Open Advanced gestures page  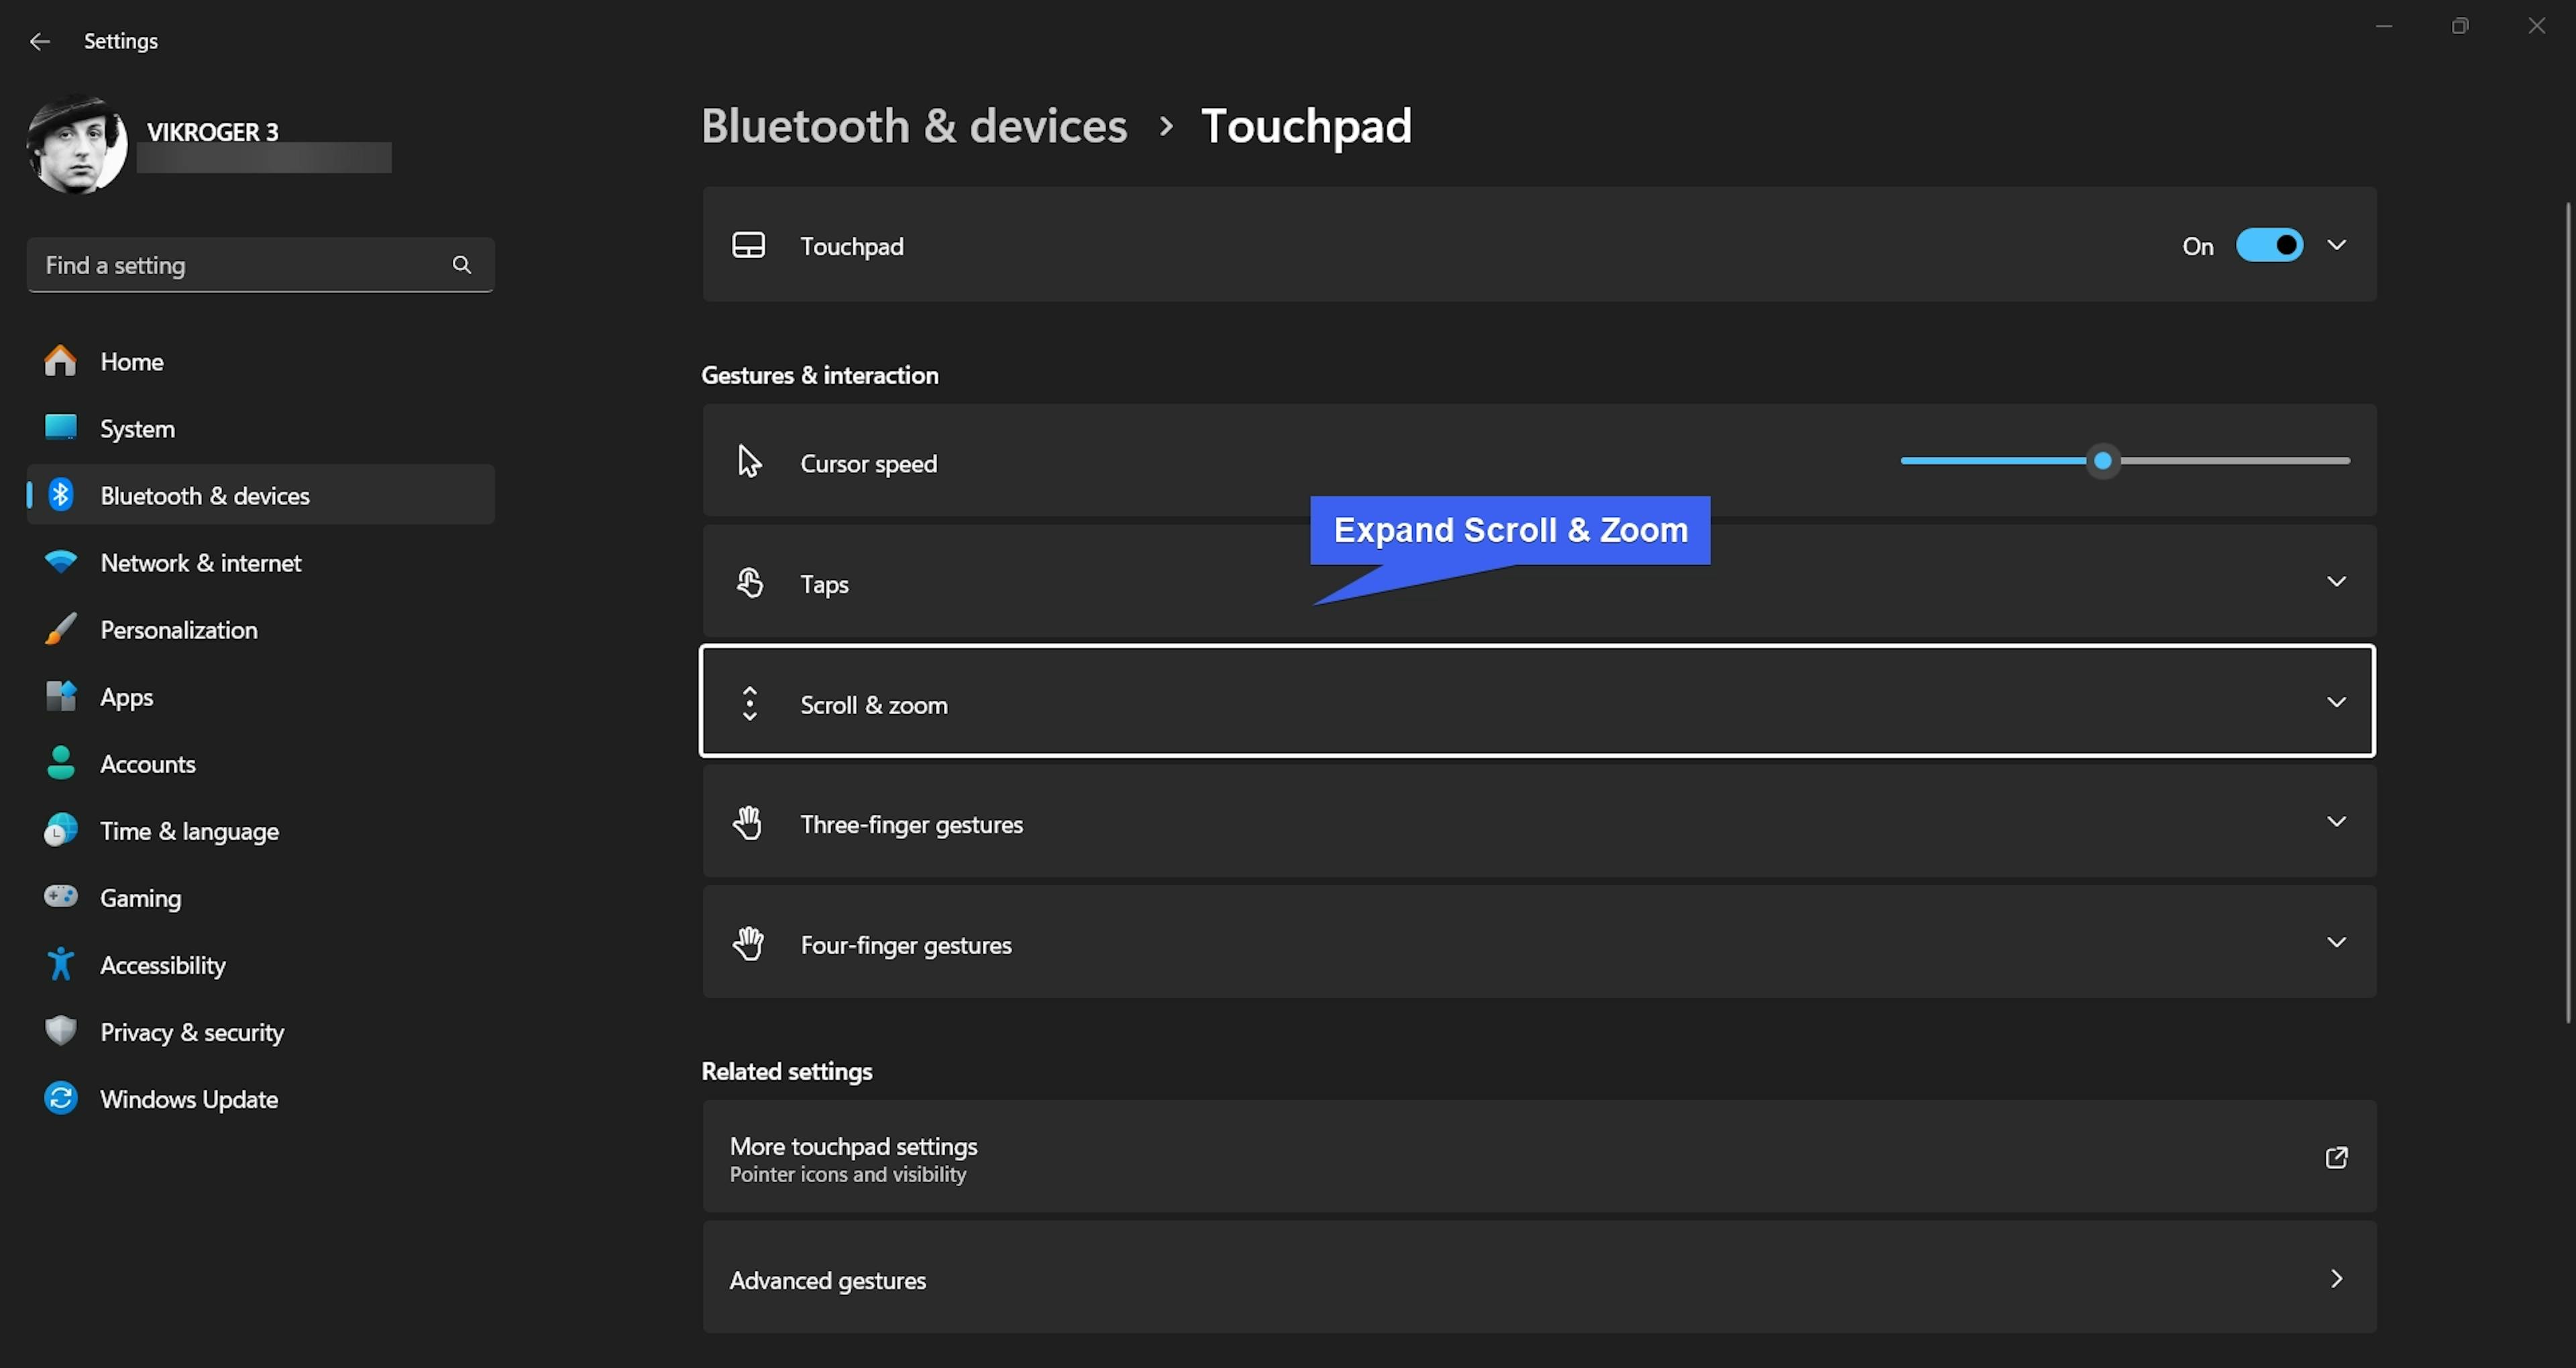pyautogui.click(x=1538, y=1279)
